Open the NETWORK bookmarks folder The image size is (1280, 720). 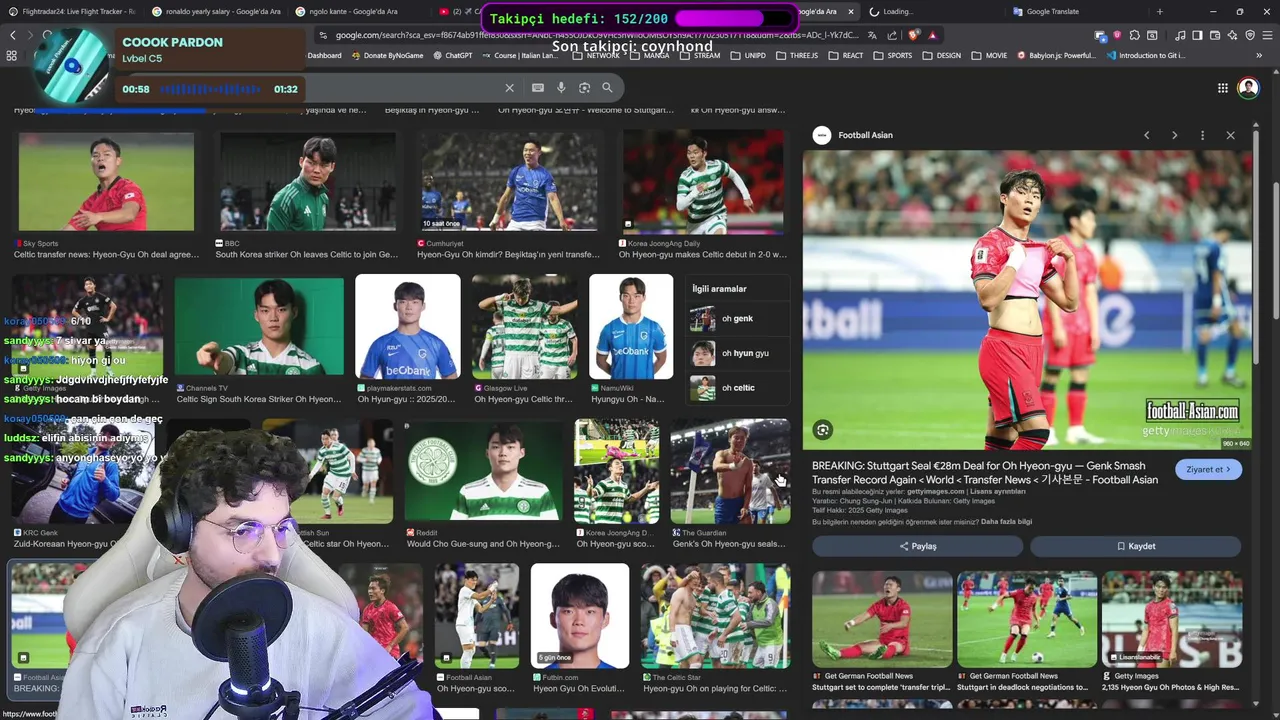[596, 56]
